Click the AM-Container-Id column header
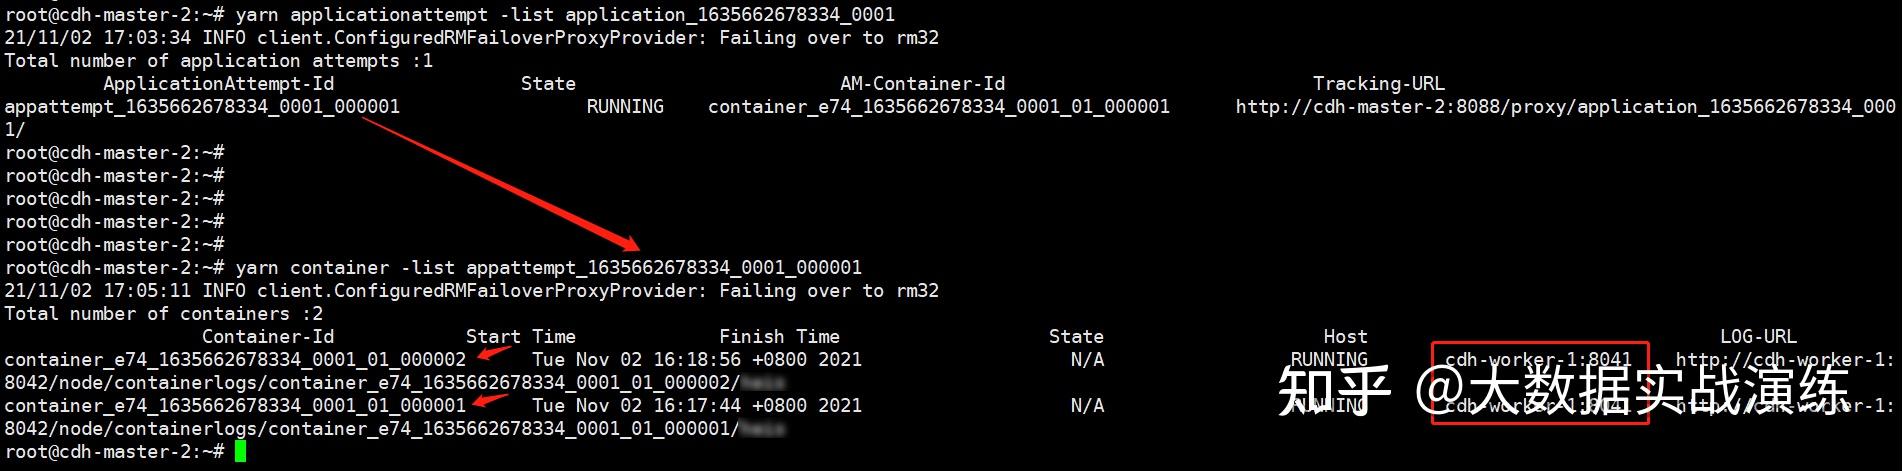The image size is (1903, 471). pyautogui.click(x=922, y=84)
